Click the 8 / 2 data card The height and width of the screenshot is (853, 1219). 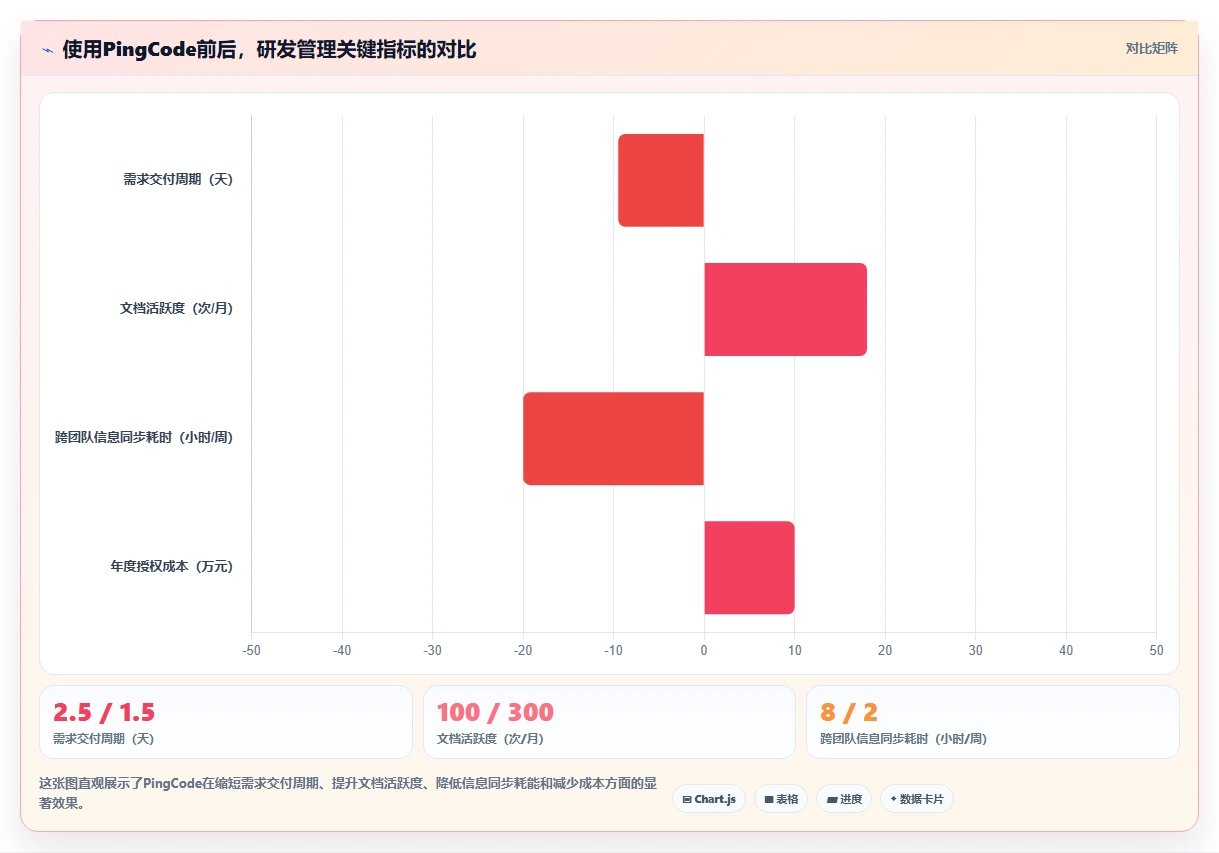993,722
